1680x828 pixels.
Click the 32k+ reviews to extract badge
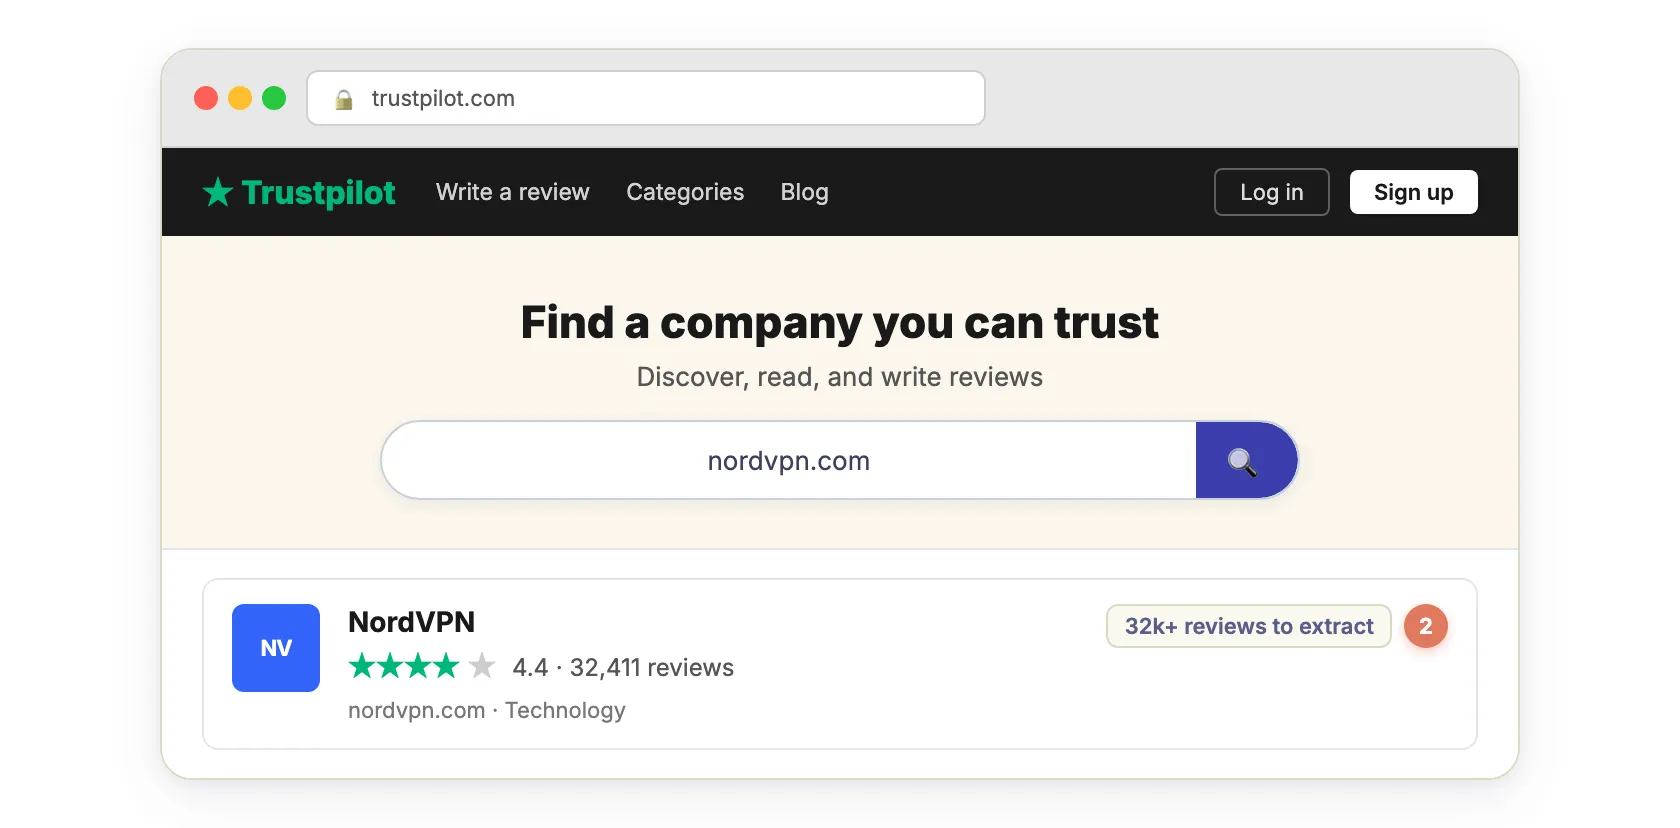[x=1249, y=626]
